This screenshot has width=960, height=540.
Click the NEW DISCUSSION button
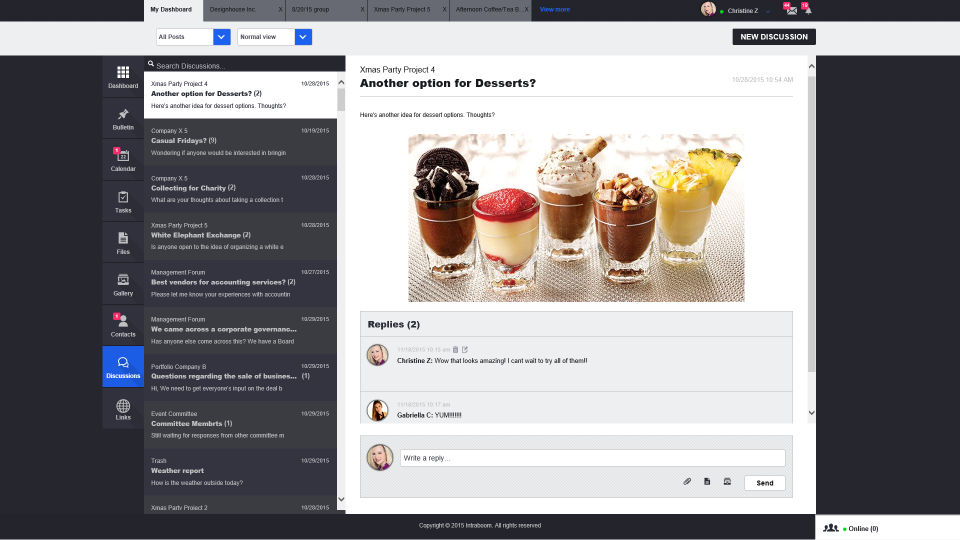[774, 37]
